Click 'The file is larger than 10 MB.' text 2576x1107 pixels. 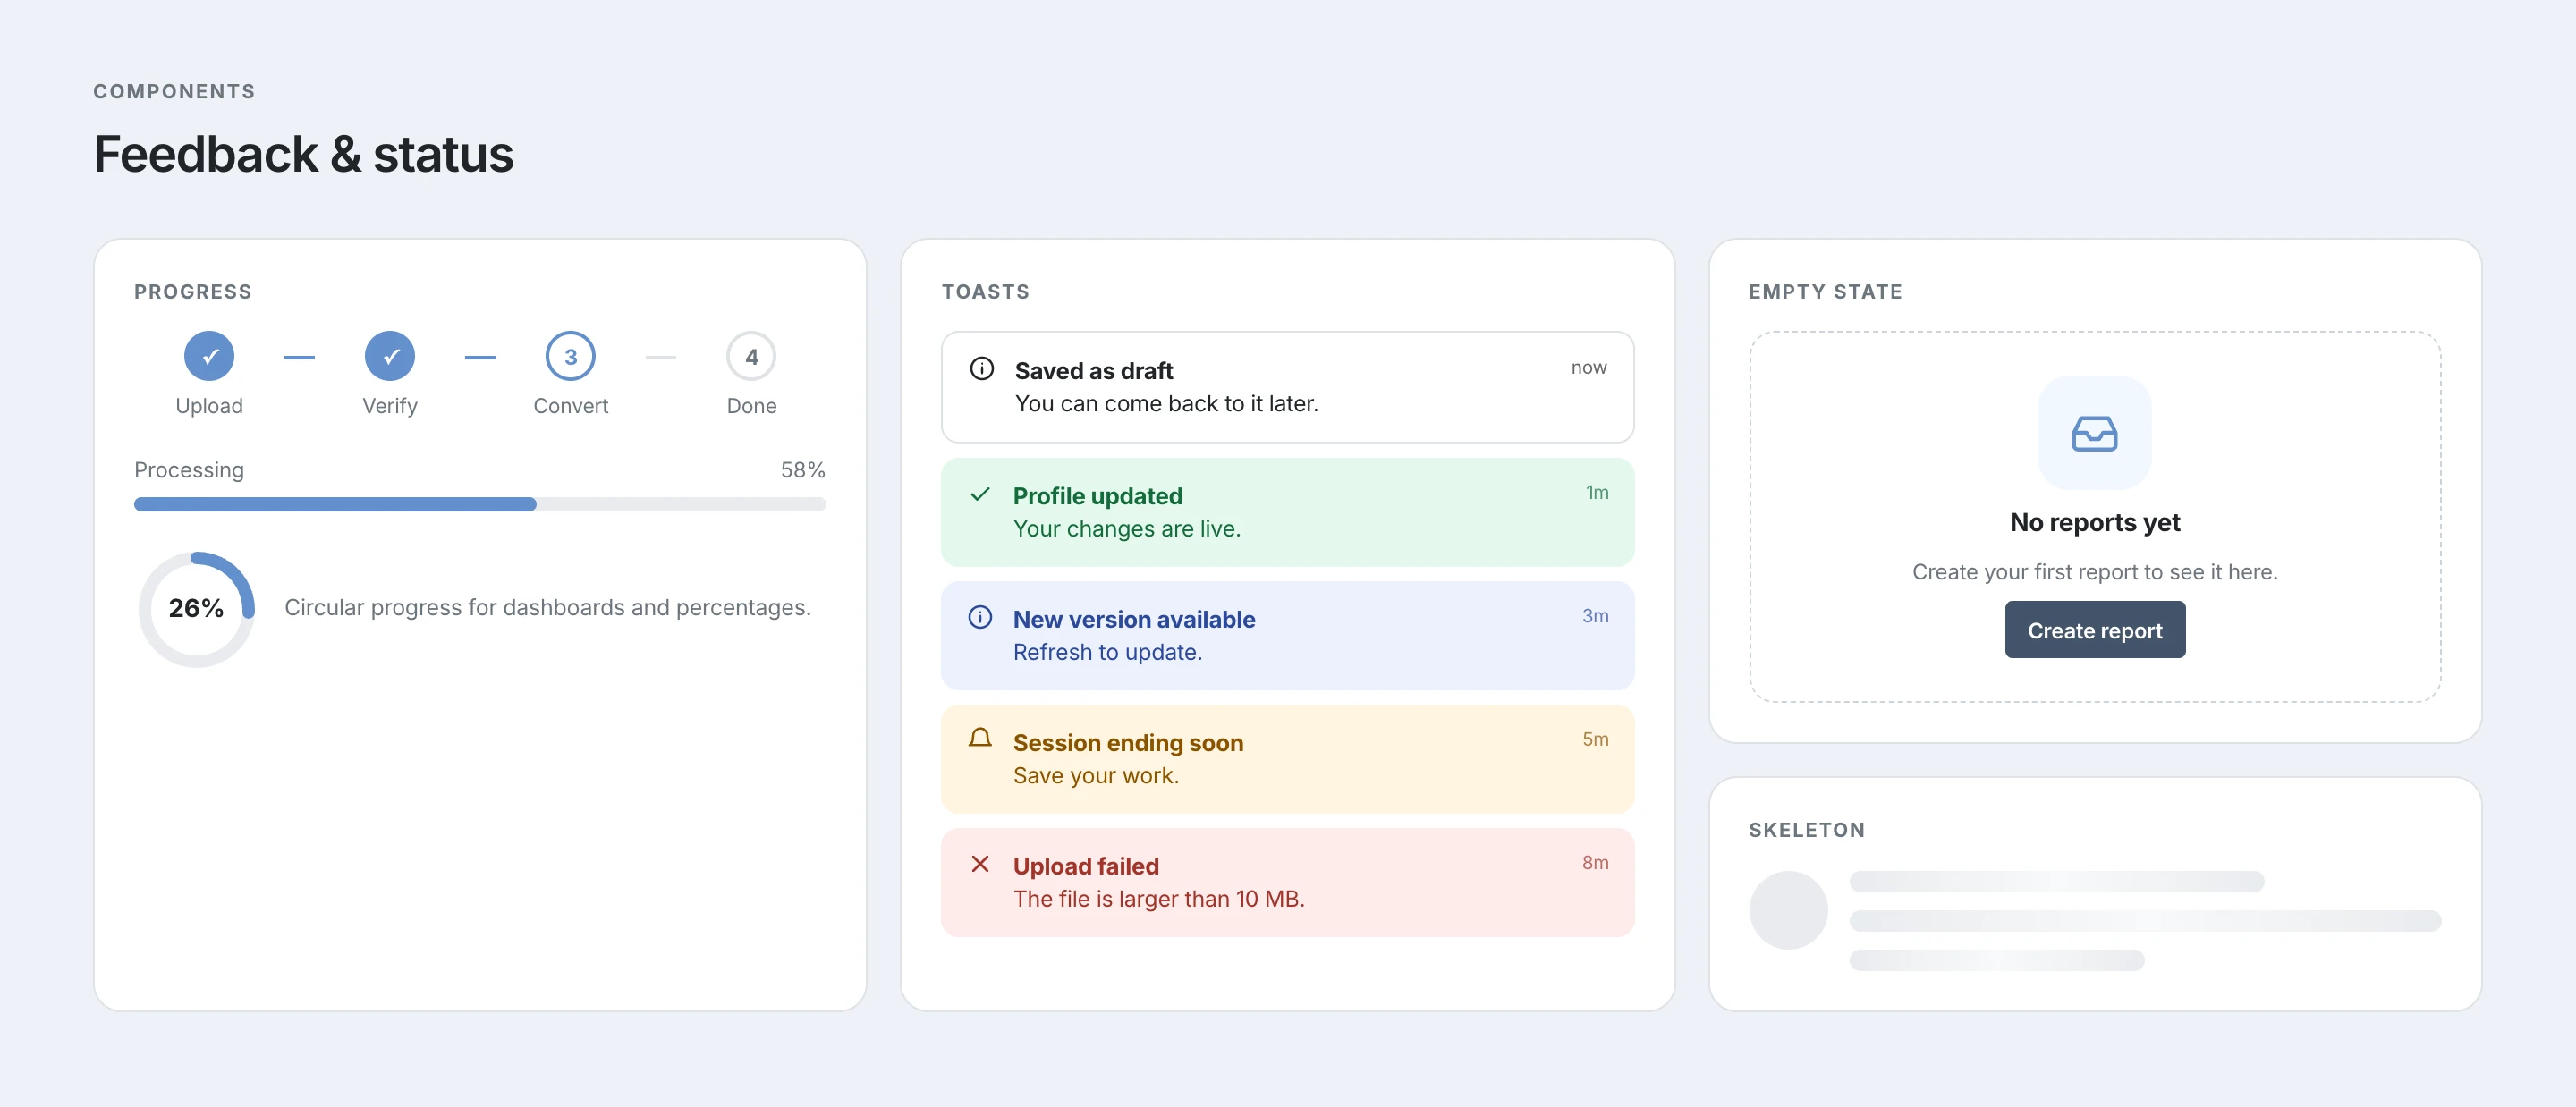tap(1159, 899)
